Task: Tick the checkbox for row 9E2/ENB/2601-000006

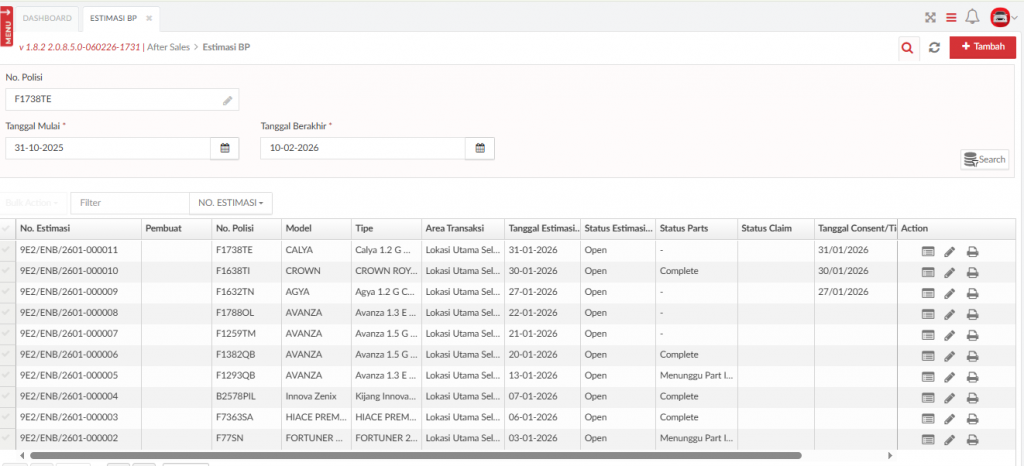Action: [8, 355]
